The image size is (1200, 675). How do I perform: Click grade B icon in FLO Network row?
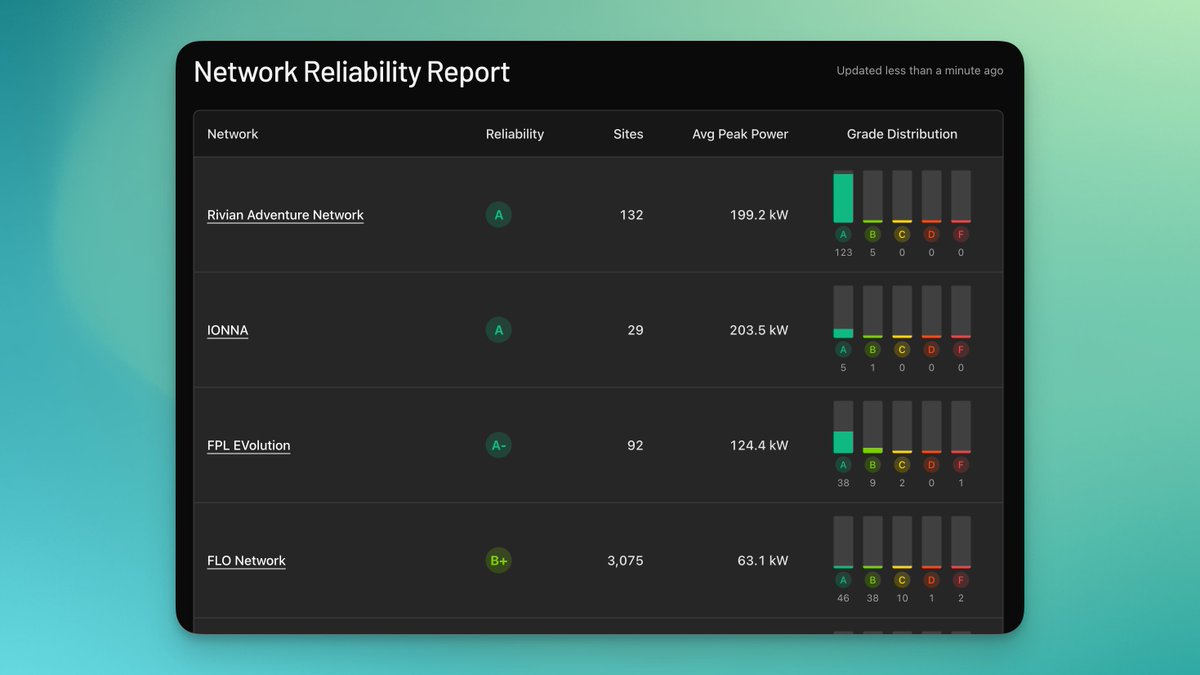coord(873,580)
